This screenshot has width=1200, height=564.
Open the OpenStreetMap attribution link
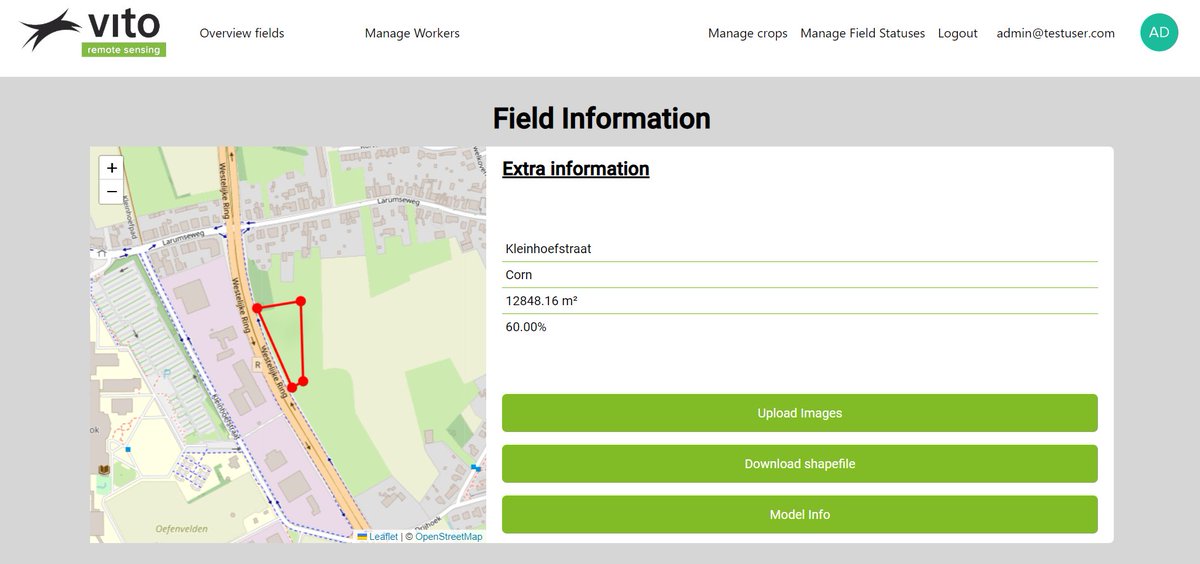pos(449,537)
